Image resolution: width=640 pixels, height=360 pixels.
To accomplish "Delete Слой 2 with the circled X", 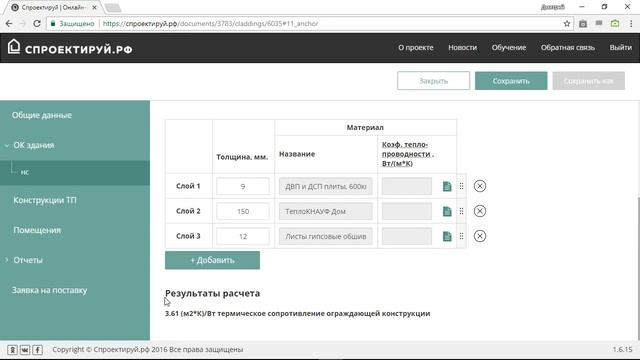I will 480,211.
